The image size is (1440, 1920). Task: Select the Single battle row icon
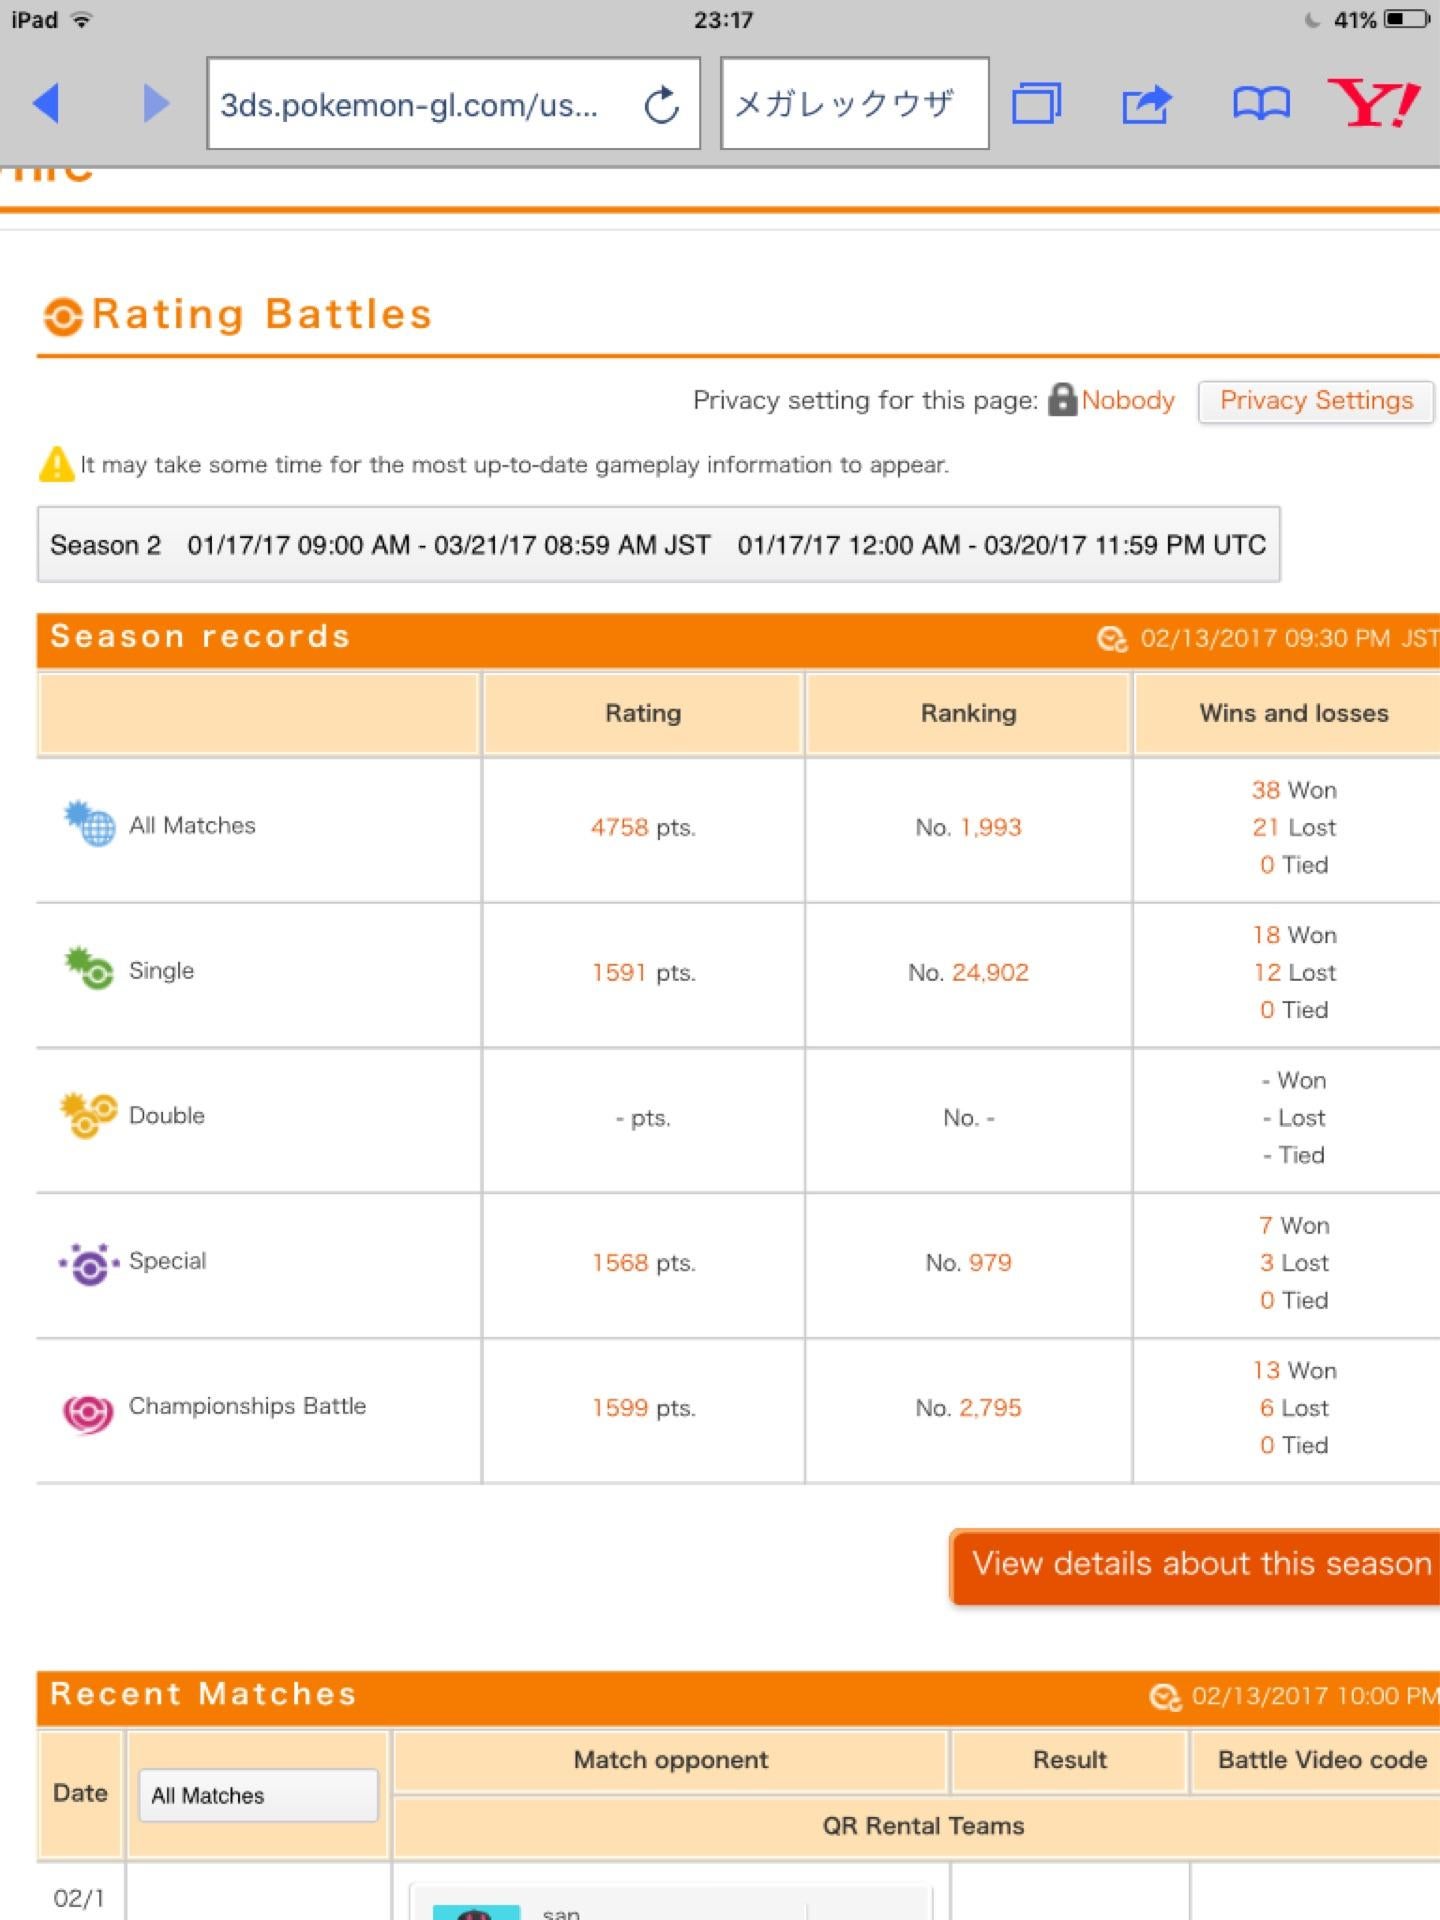click(x=89, y=968)
